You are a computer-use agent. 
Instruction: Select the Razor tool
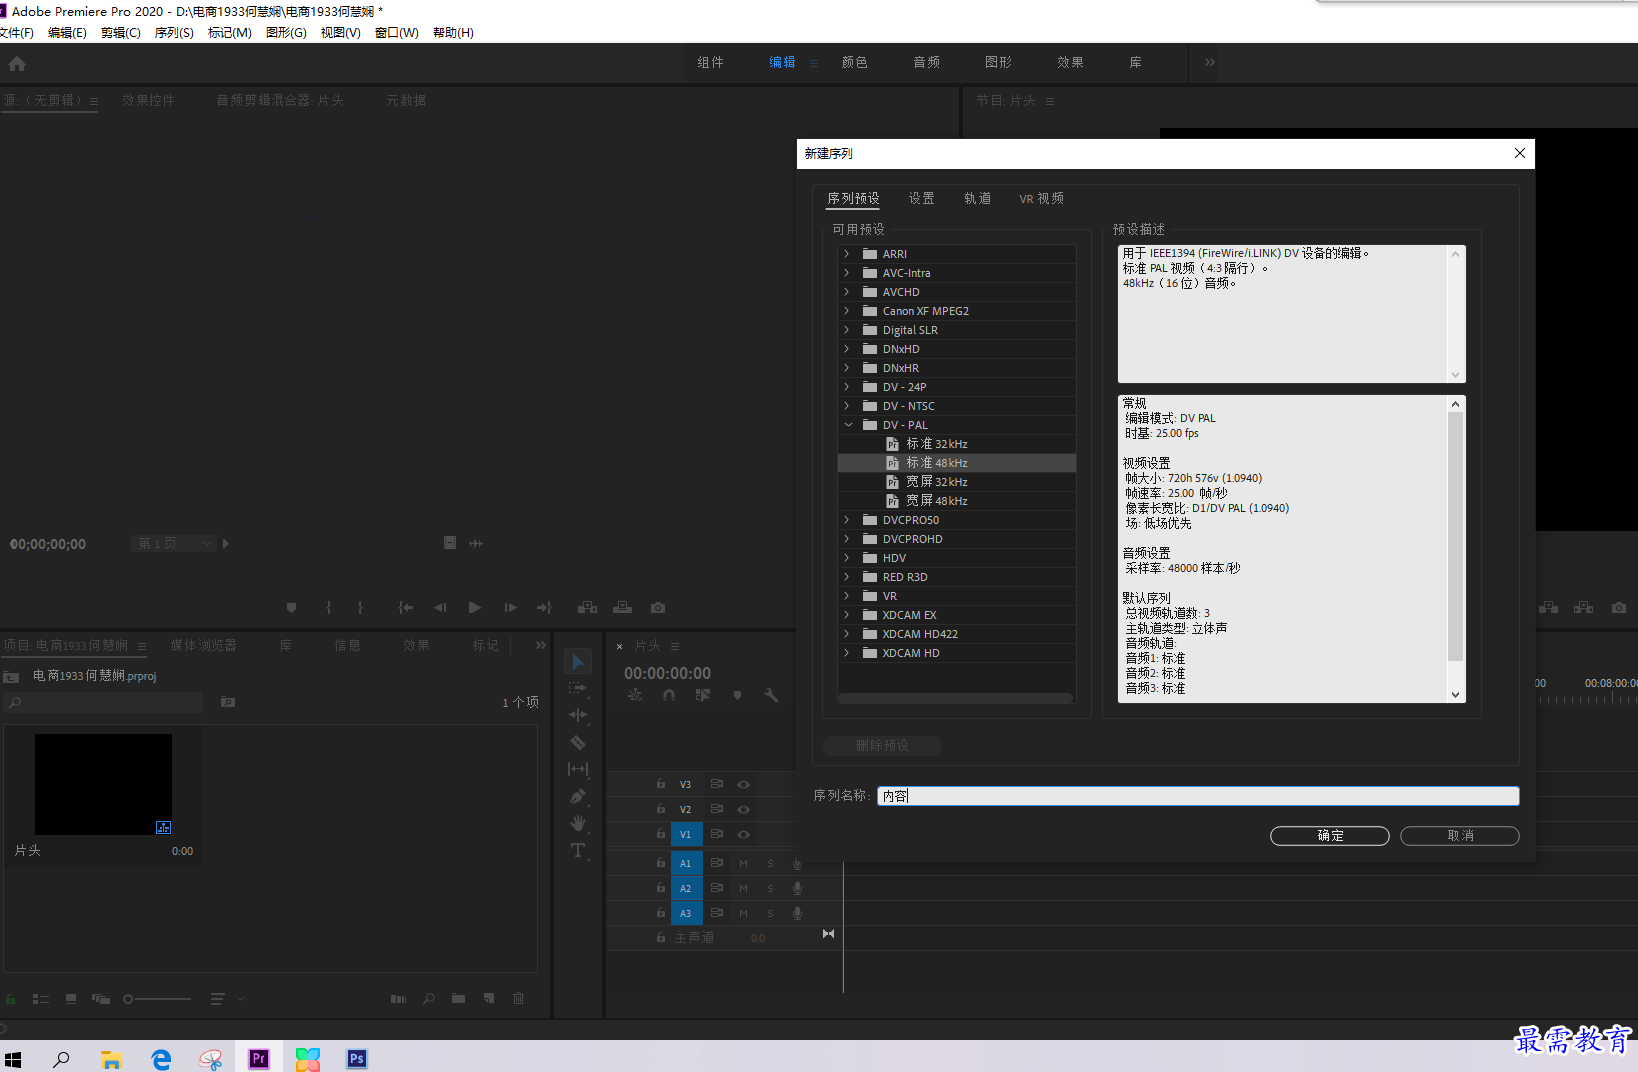tap(578, 742)
